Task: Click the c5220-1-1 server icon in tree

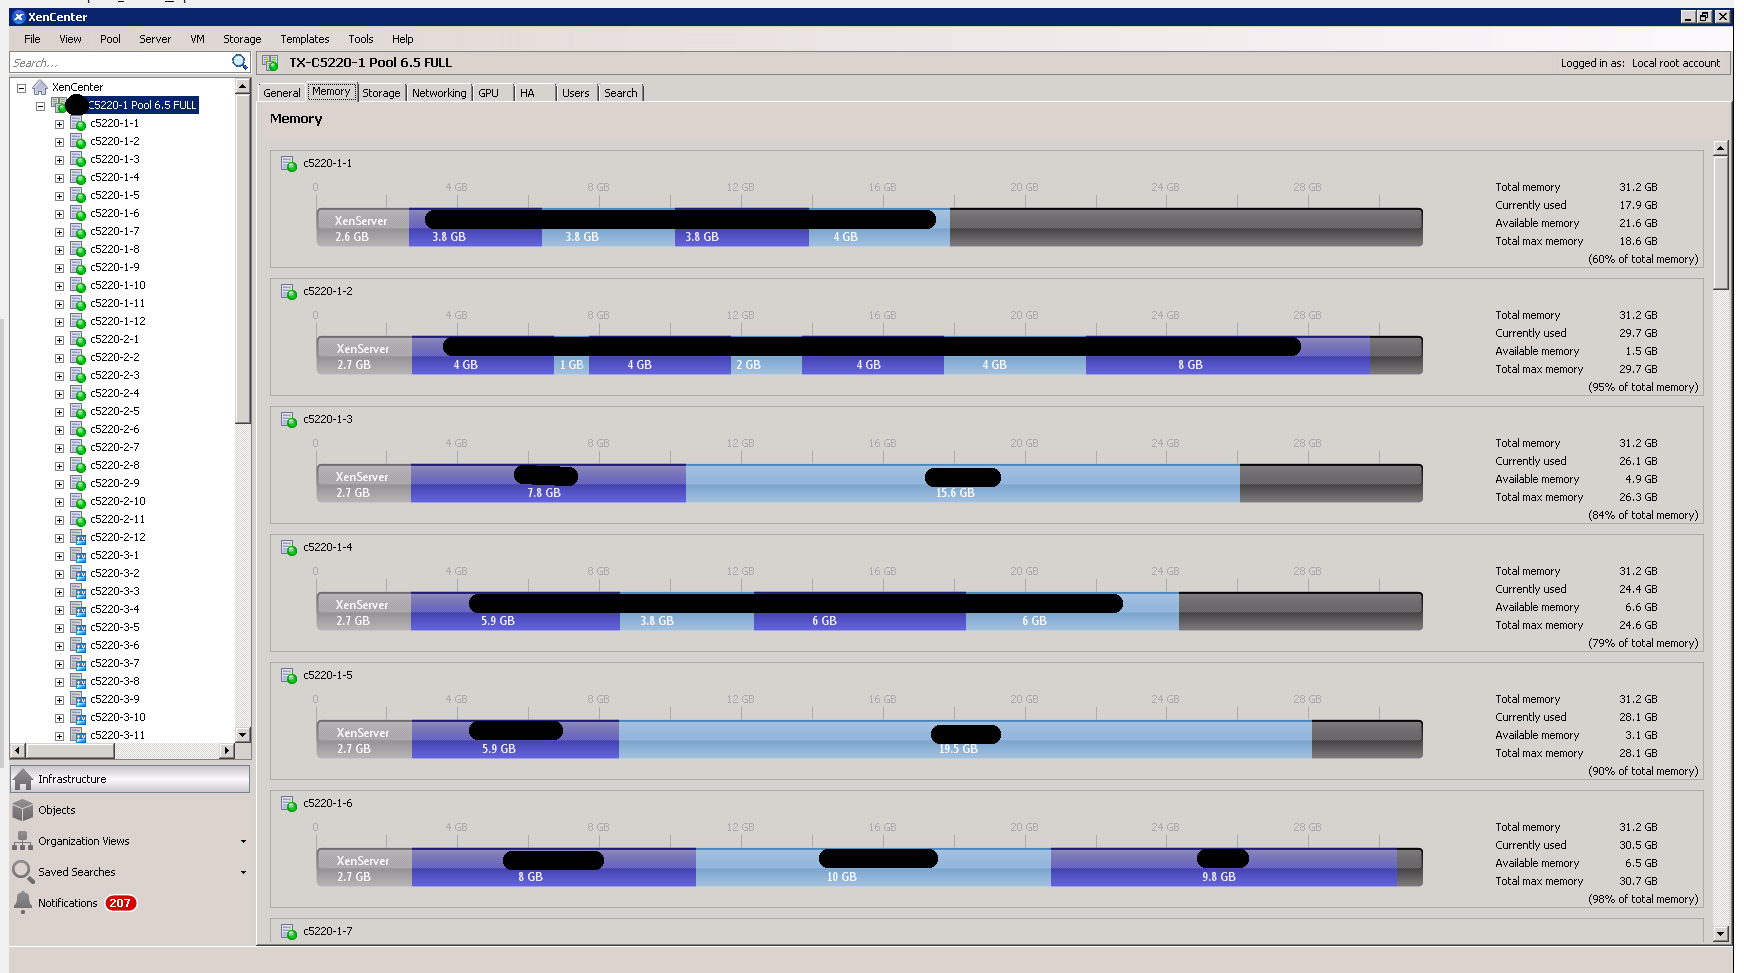Action: [x=77, y=124]
